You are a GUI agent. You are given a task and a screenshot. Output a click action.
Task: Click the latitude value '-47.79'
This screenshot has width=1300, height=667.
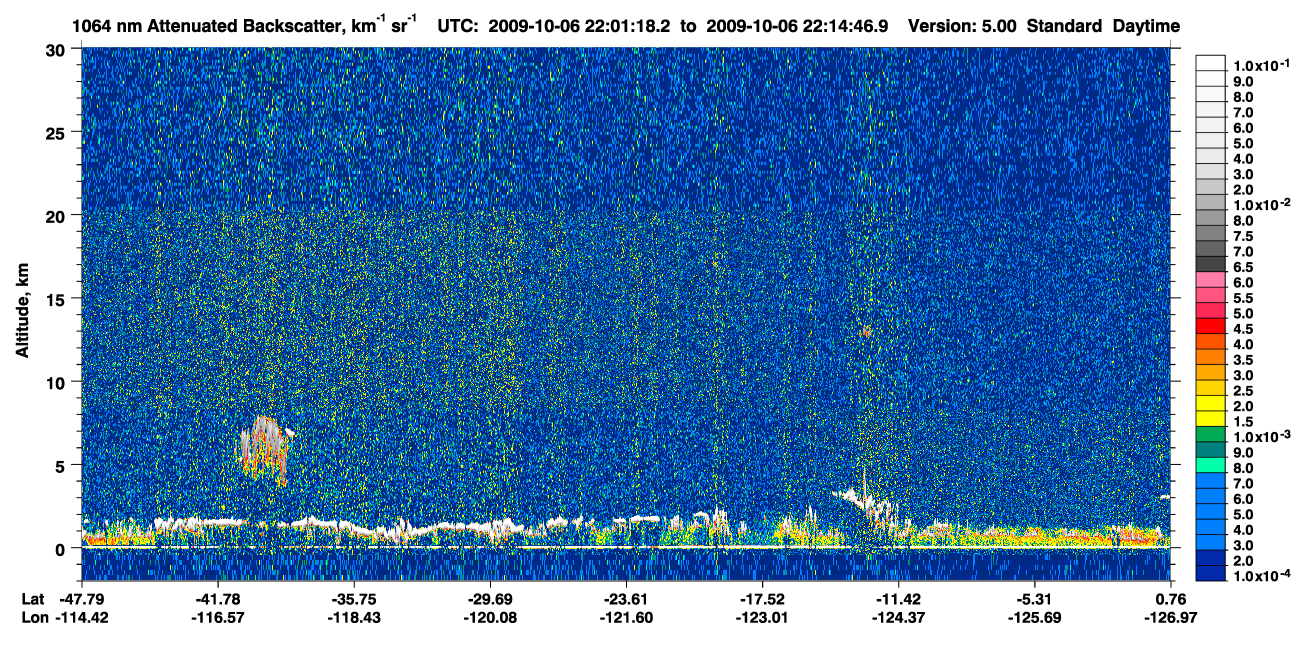82,598
